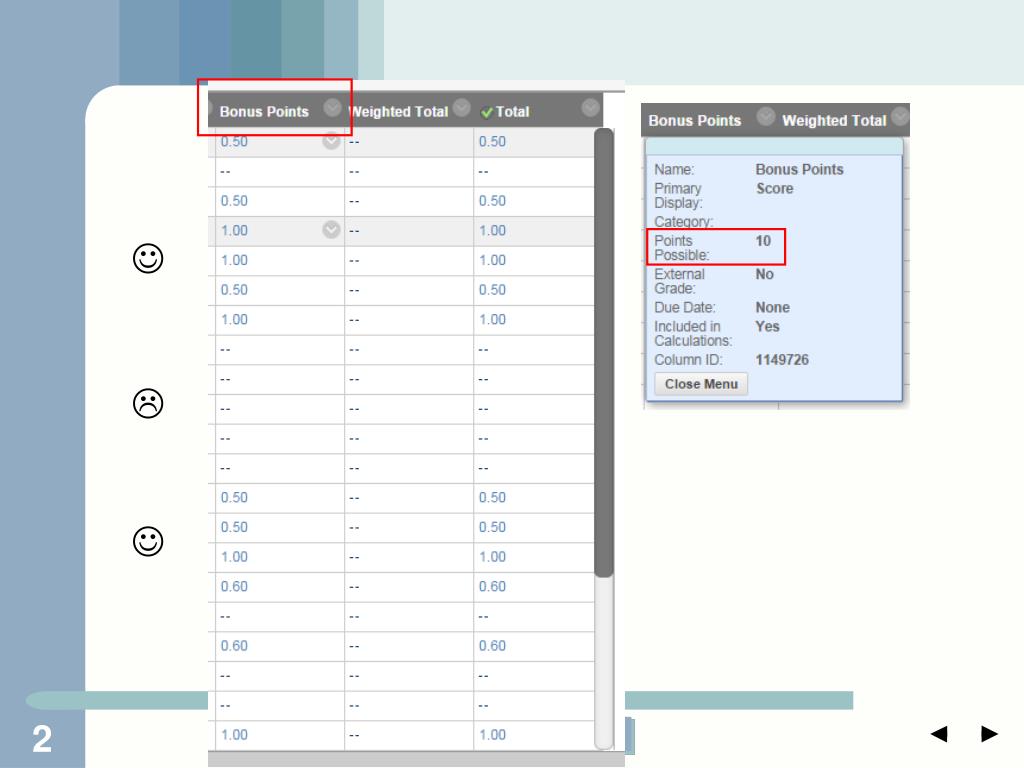Open the cell menu chevron in top 0.50 row
The height and width of the screenshot is (768, 1024).
click(x=332, y=140)
